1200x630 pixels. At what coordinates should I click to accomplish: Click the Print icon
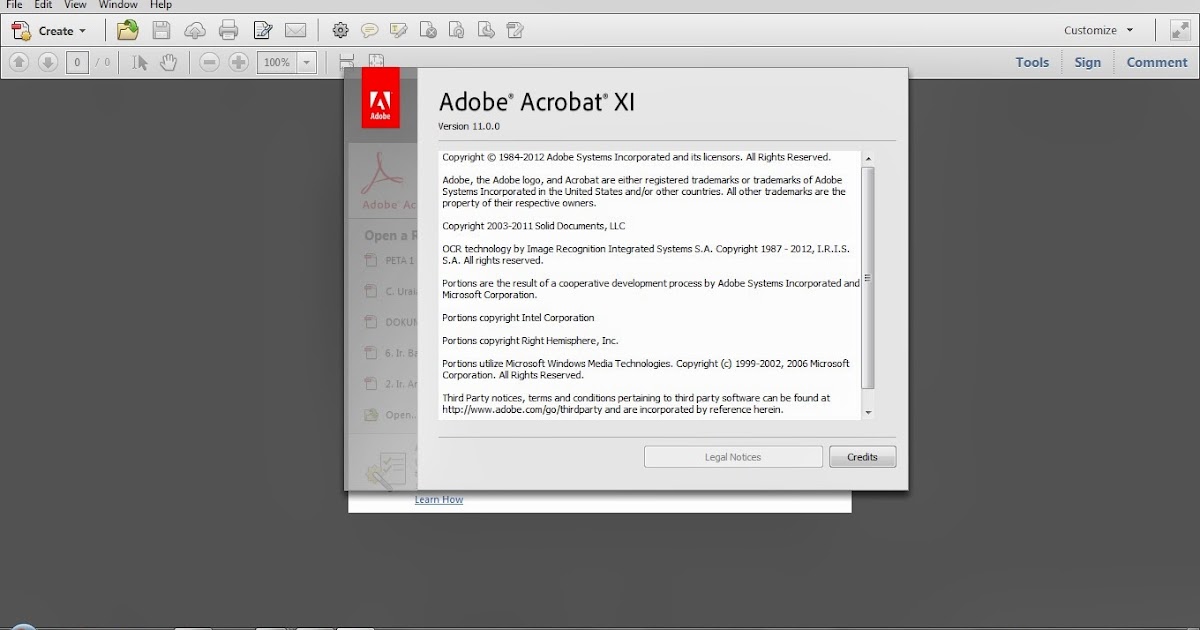(229, 30)
